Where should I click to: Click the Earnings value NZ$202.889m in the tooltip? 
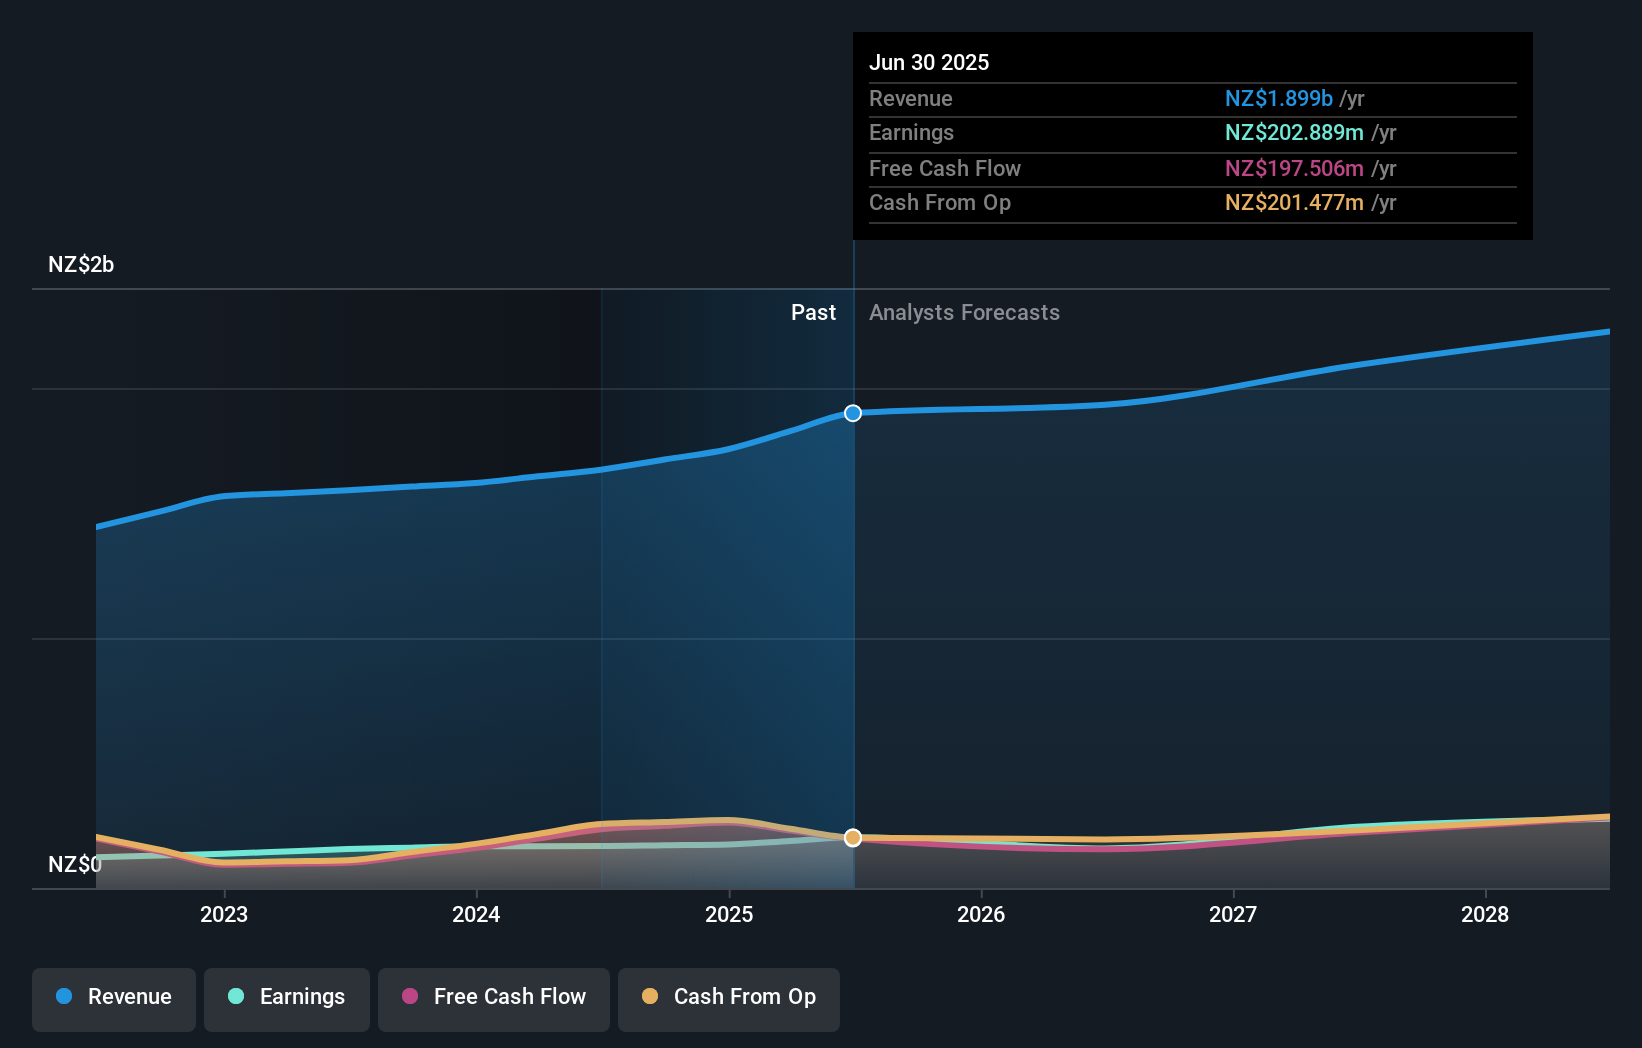[x=1295, y=132]
